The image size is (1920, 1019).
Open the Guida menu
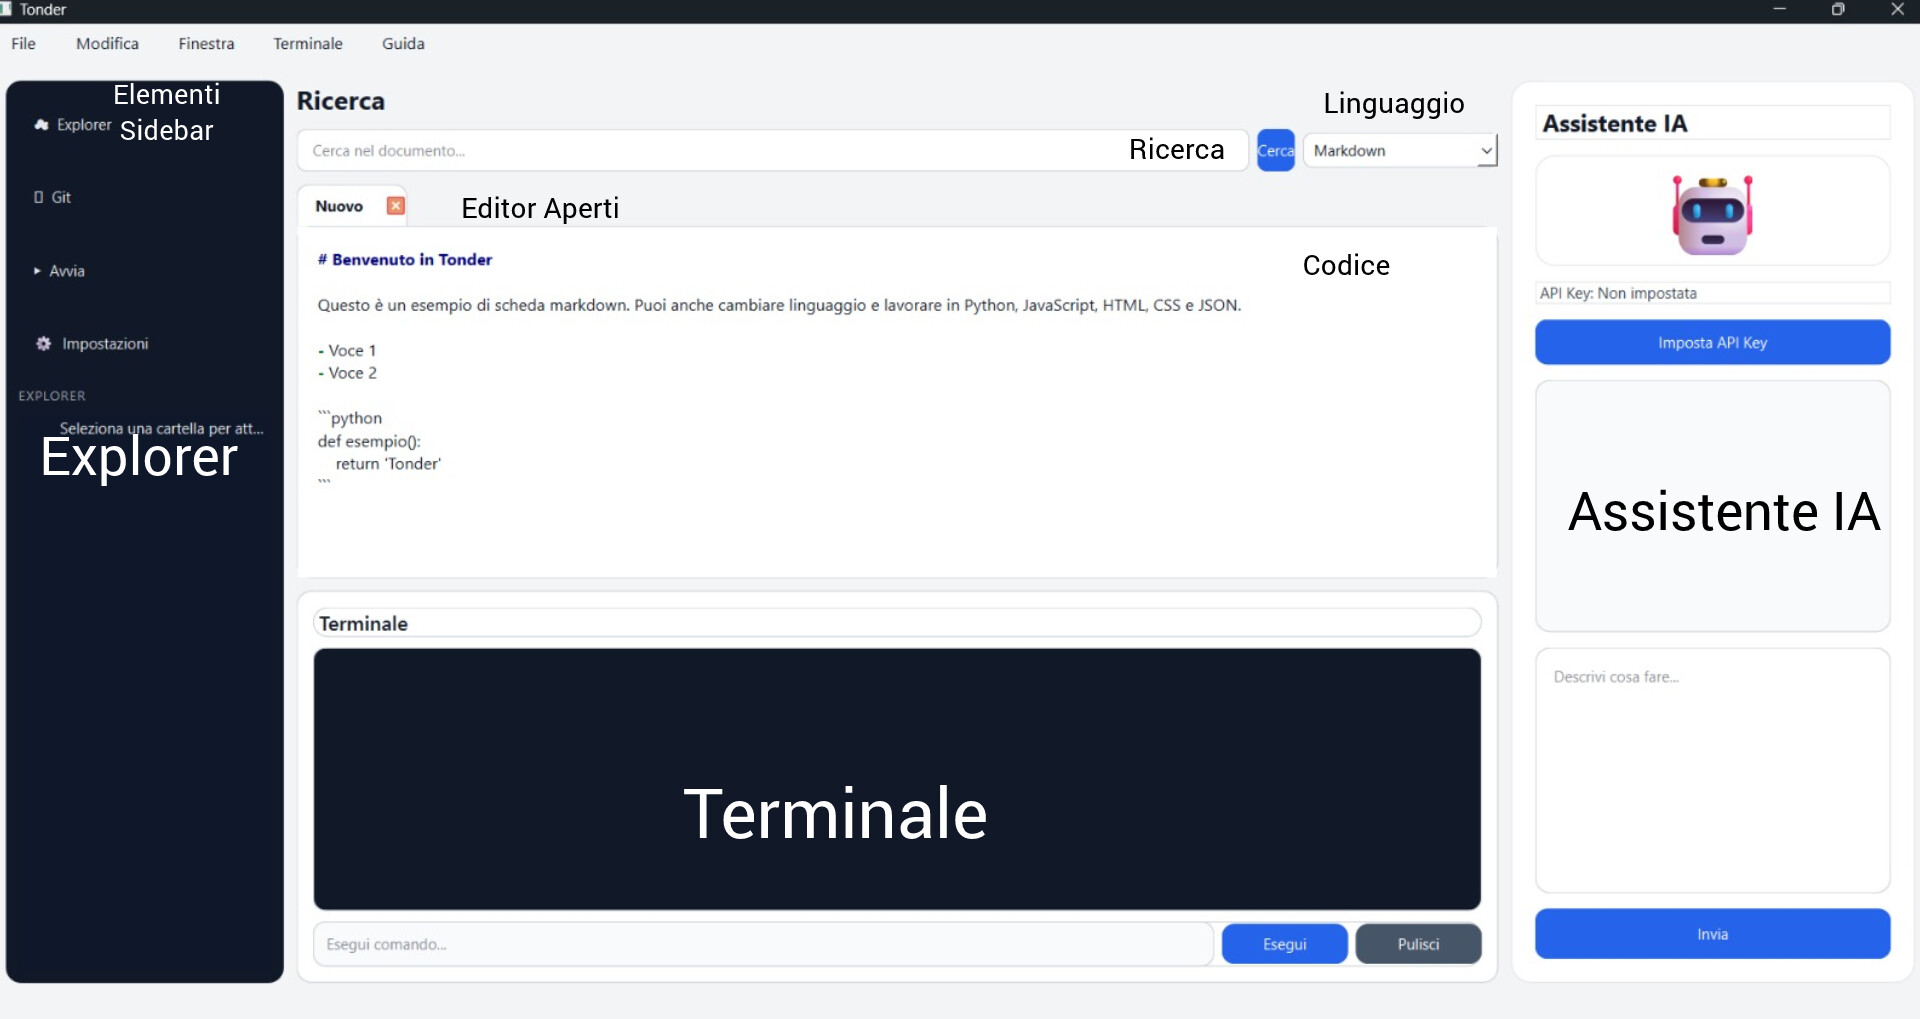click(x=403, y=44)
